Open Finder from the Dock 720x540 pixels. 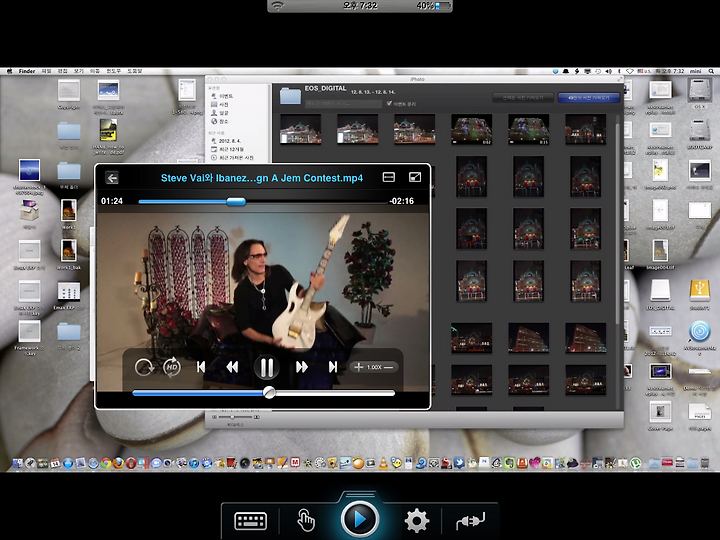pos(17,463)
